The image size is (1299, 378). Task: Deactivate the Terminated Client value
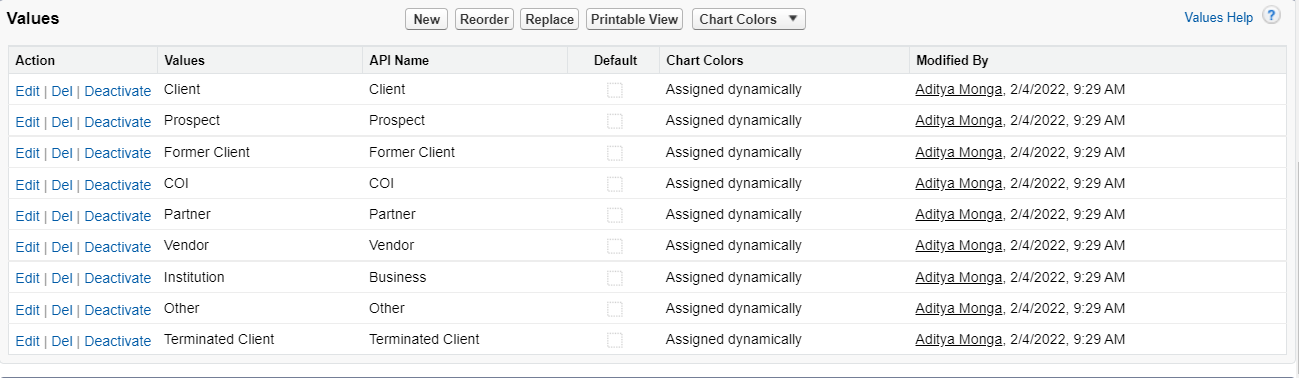pyautogui.click(x=118, y=341)
